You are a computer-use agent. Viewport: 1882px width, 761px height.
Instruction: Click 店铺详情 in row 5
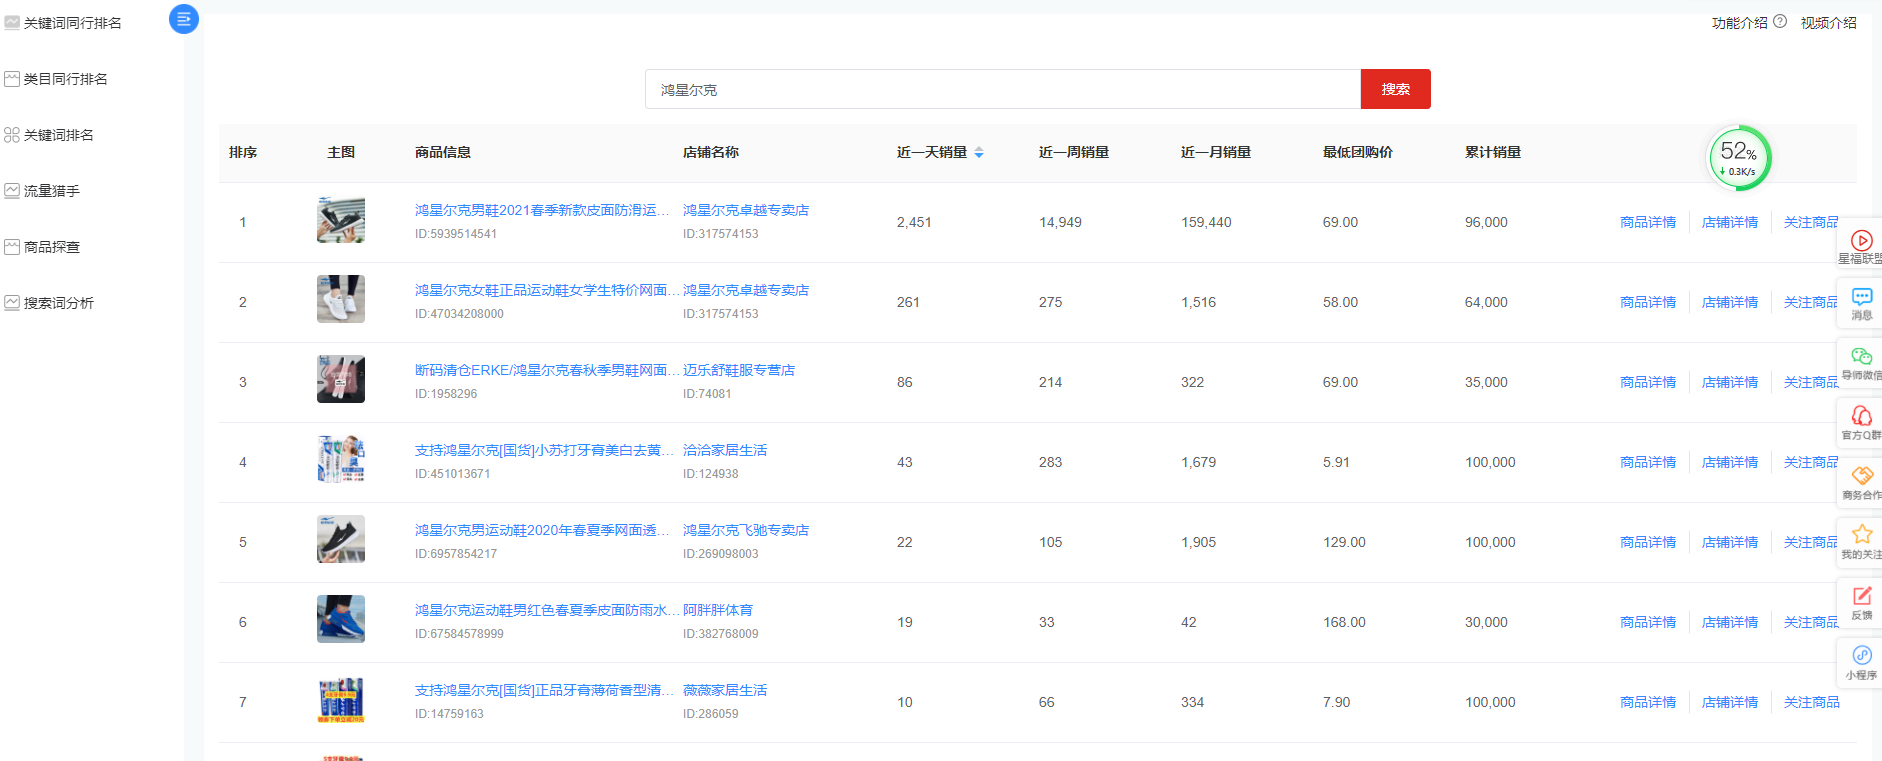1730,542
